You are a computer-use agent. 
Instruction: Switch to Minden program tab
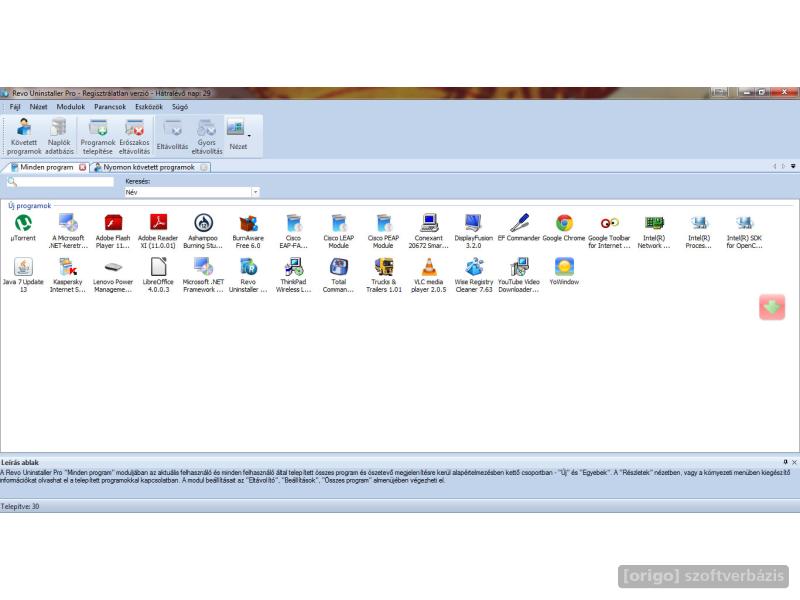pyautogui.click(x=47, y=167)
